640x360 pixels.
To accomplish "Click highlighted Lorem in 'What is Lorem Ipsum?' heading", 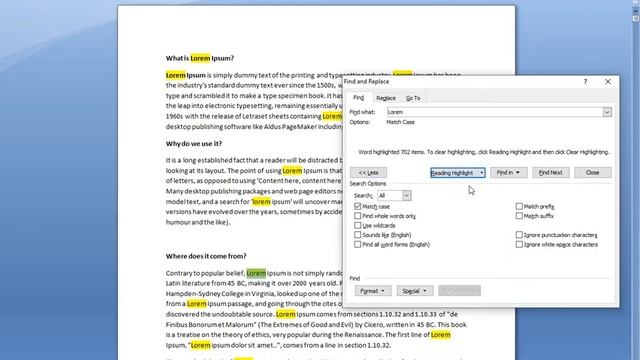I will (x=200, y=58).
